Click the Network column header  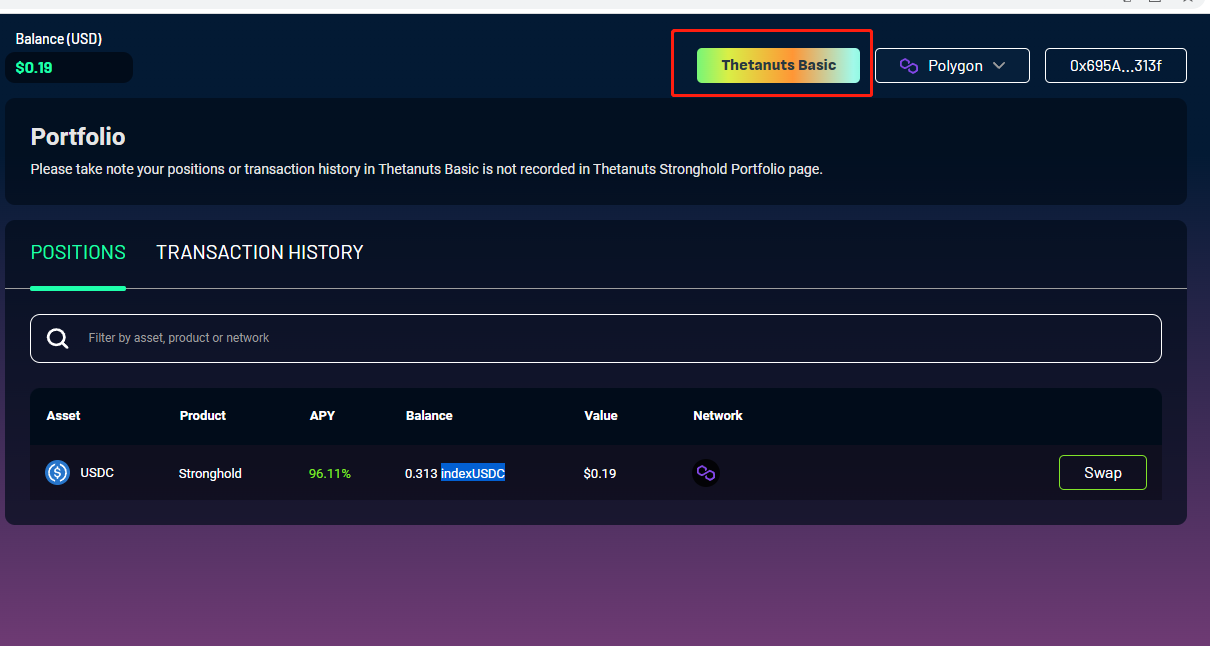(718, 415)
